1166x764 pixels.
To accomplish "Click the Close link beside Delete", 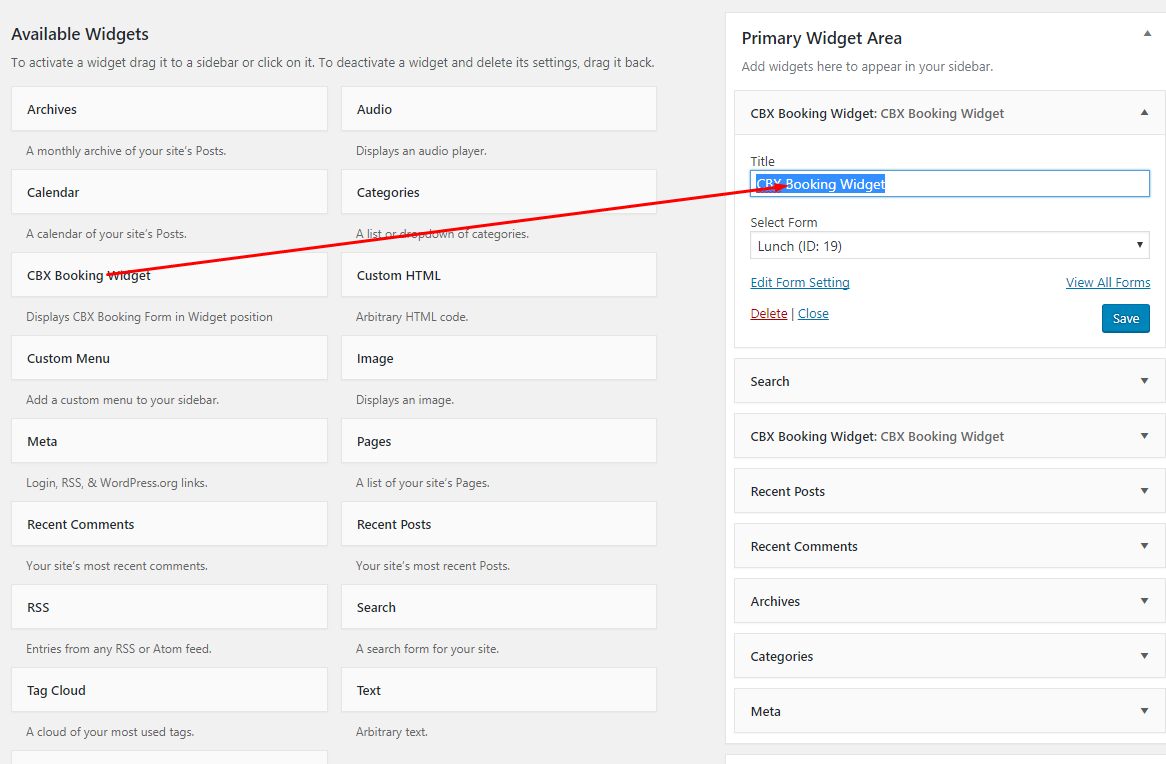I will pyautogui.click(x=813, y=314).
